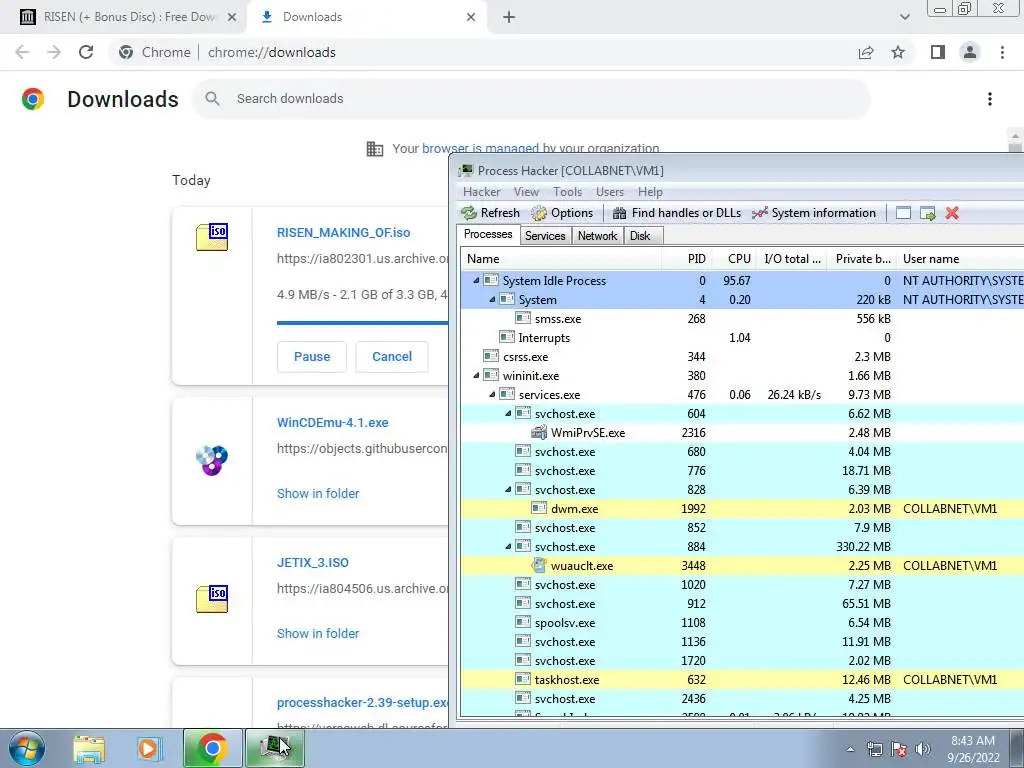Open File Explorer from taskbar
The width and height of the screenshot is (1024, 768).
89,748
